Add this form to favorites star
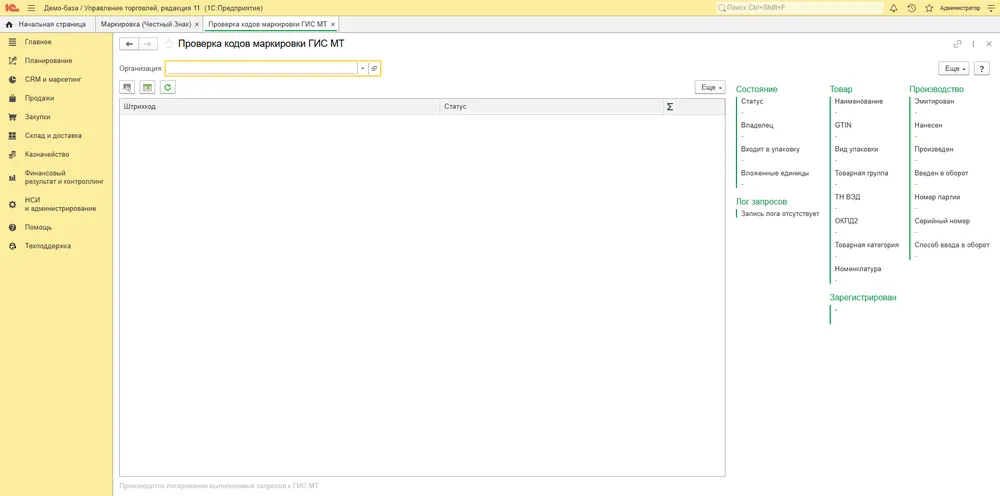Screen dimensions: 1000x496 click(169, 44)
